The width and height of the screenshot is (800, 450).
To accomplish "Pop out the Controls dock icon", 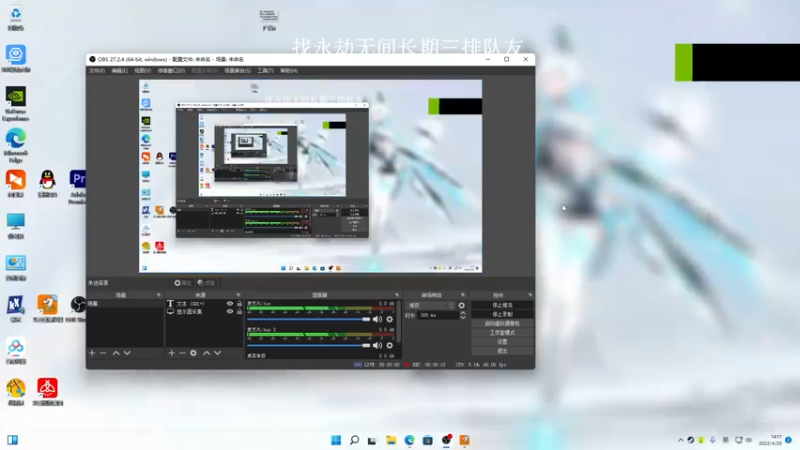I will click(x=530, y=295).
